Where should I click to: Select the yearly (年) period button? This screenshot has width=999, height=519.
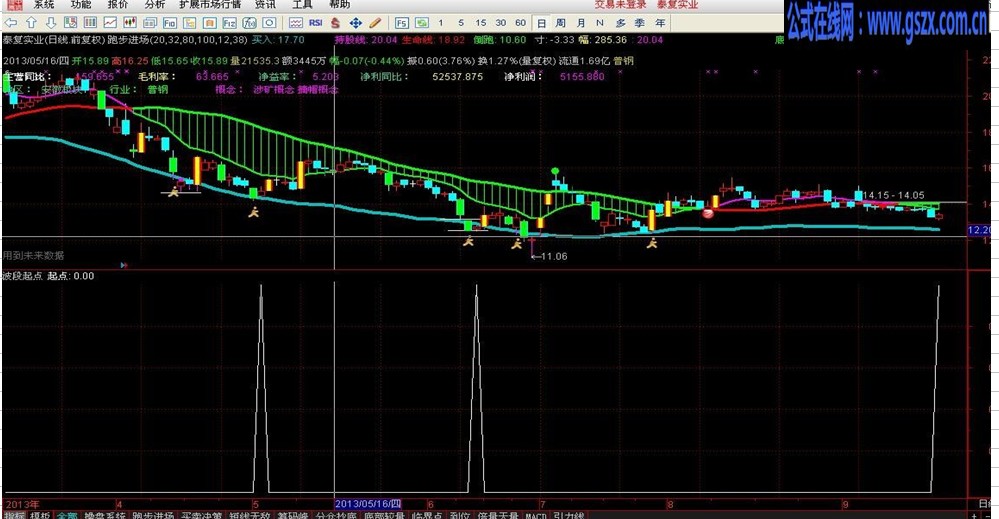tap(660, 23)
